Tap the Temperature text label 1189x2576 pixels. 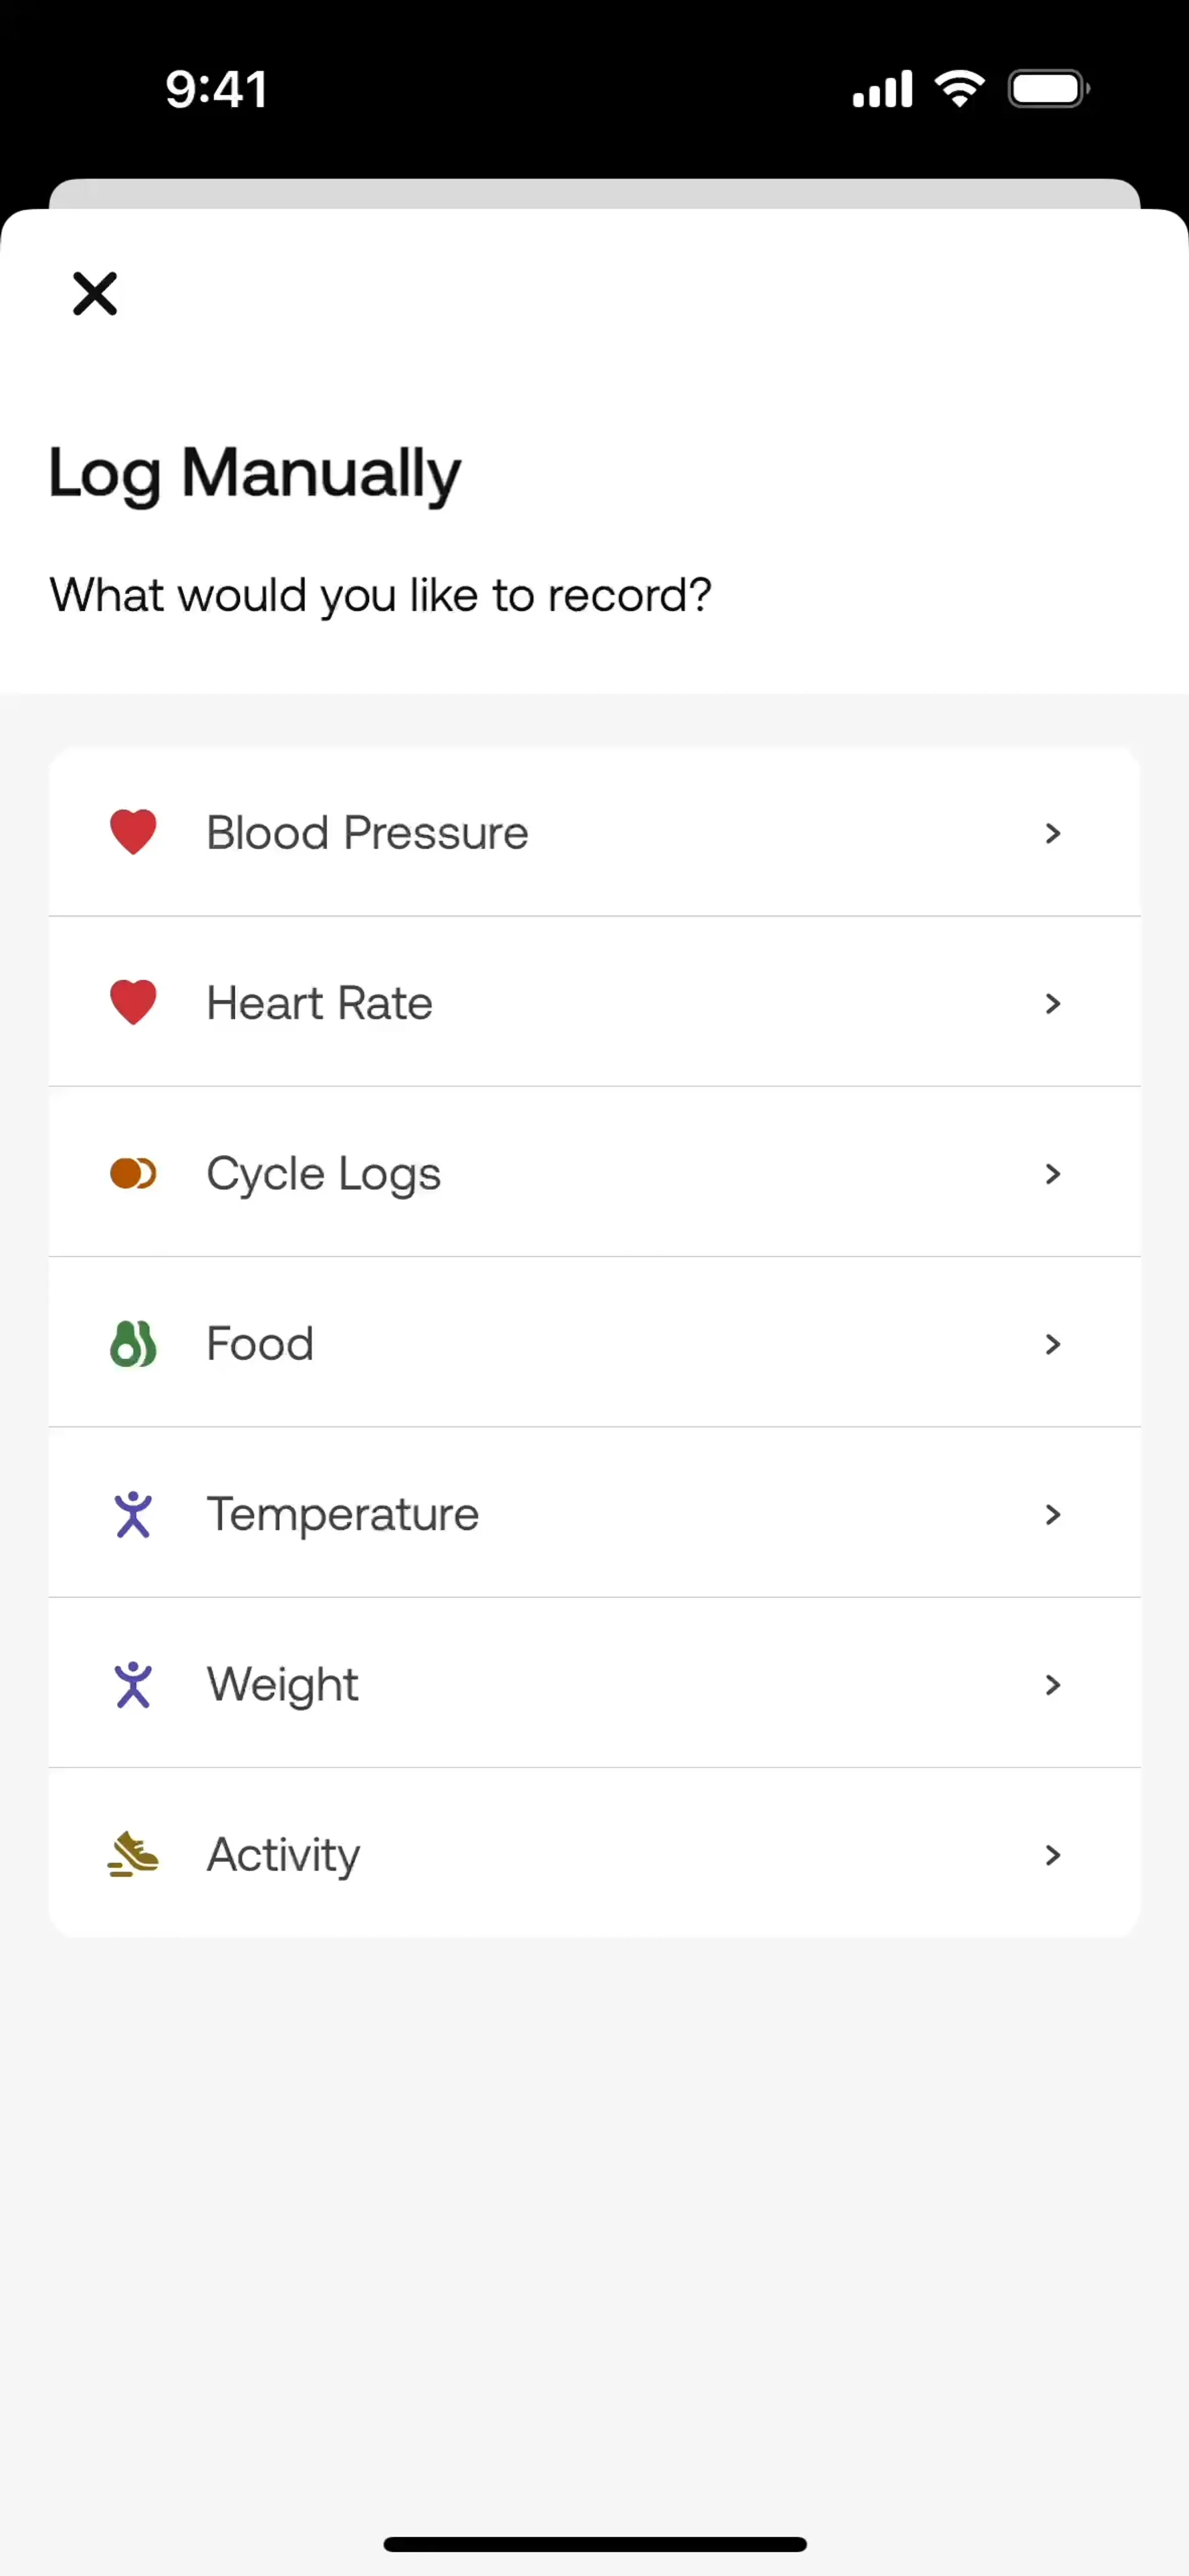pyautogui.click(x=342, y=1515)
